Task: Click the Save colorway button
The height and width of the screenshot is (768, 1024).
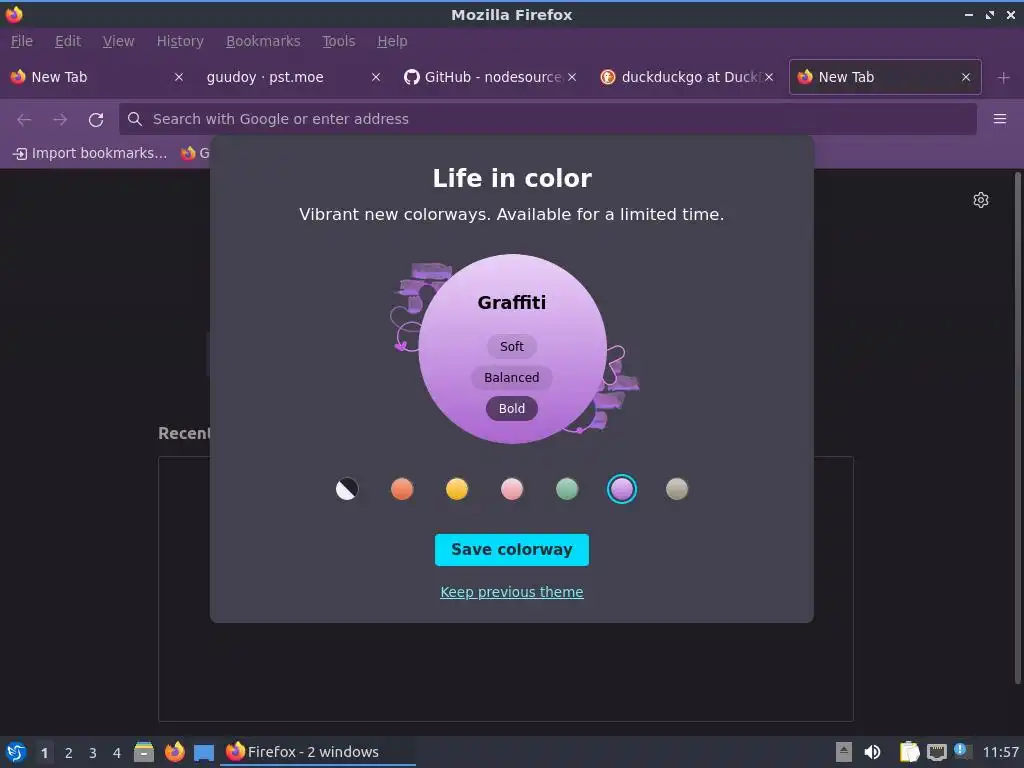Action: point(511,550)
